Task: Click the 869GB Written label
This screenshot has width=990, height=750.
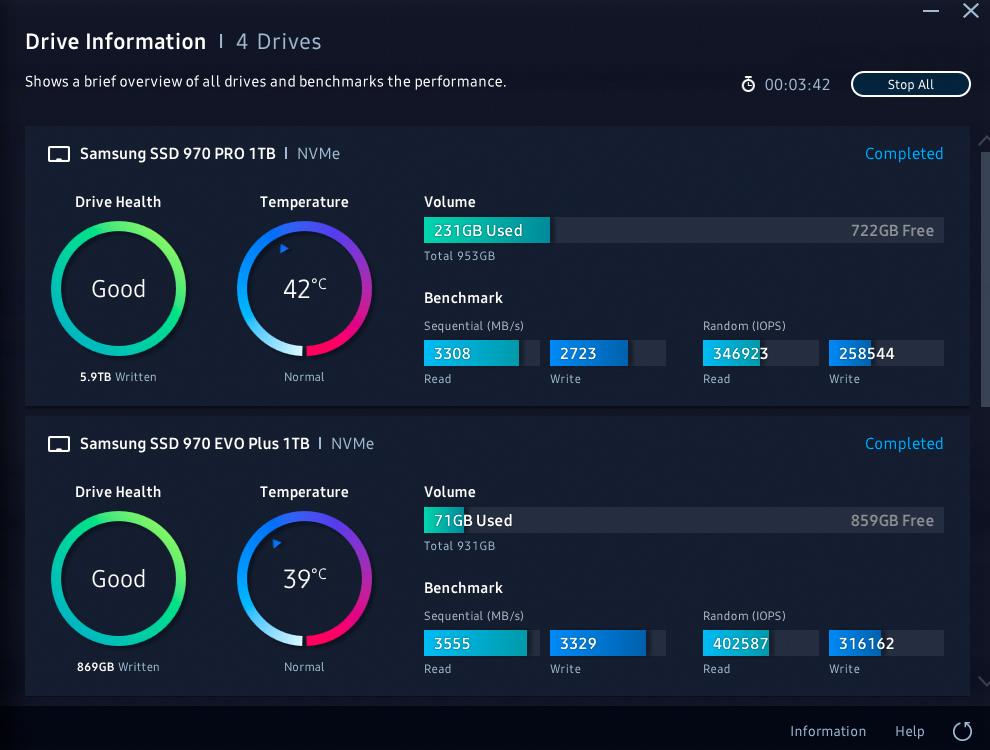Action: [x=118, y=667]
